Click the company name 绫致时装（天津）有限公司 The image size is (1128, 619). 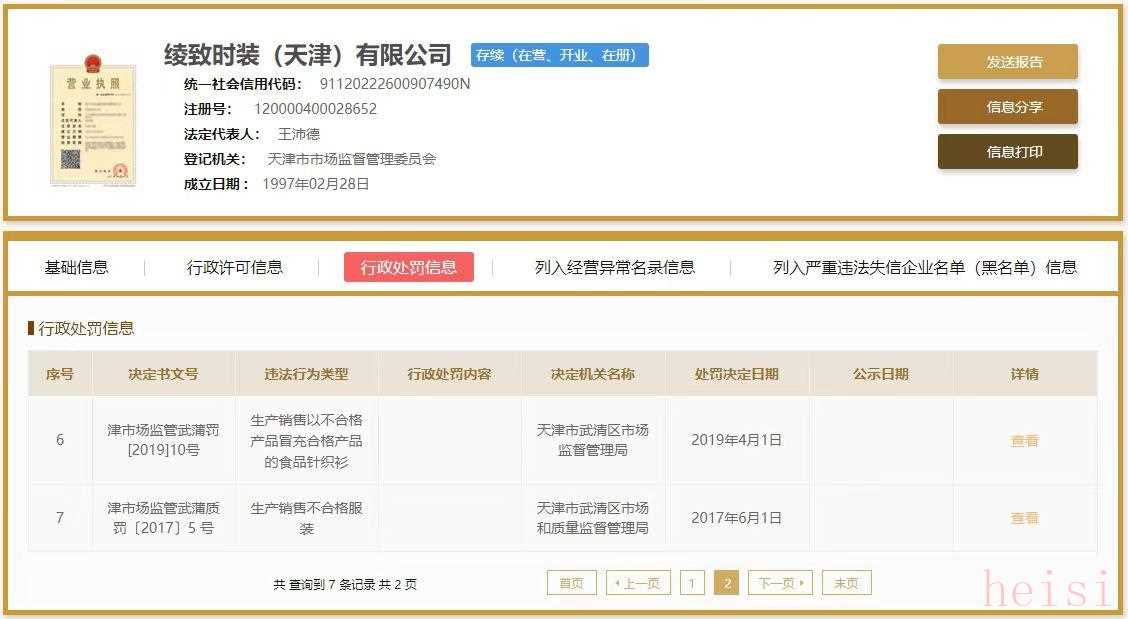(x=308, y=55)
